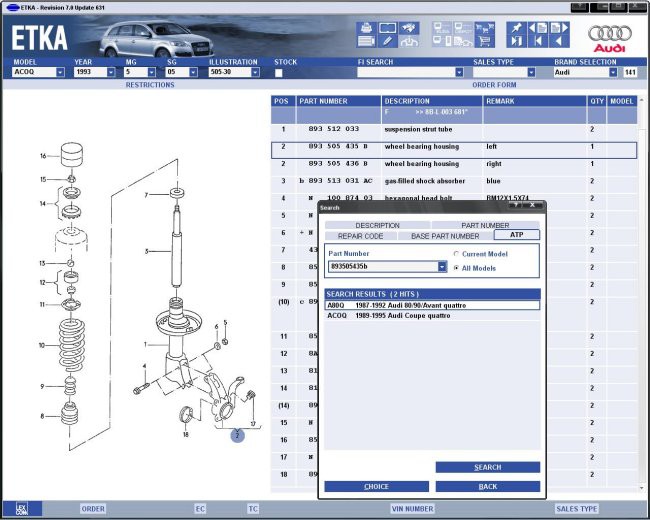Click the TC button in bottom bar

pyautogui.click(x=253, y=509)
